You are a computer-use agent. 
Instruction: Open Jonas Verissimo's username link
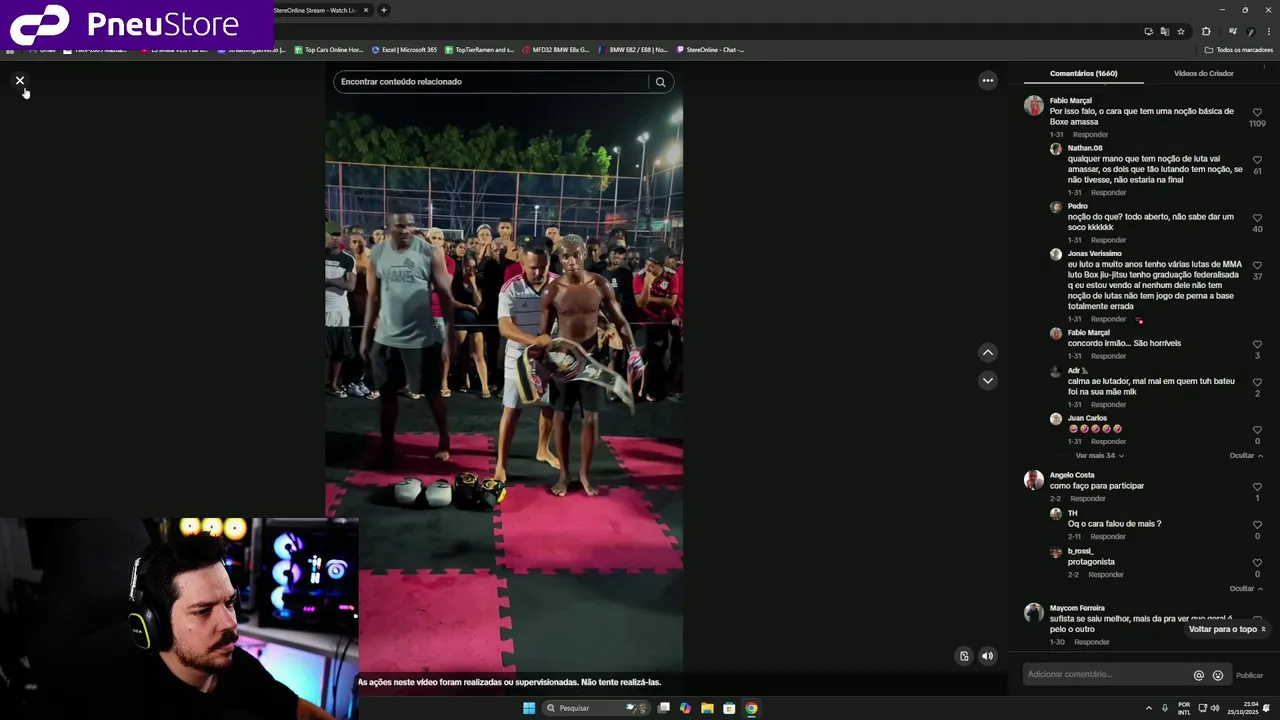(1094, 254)
